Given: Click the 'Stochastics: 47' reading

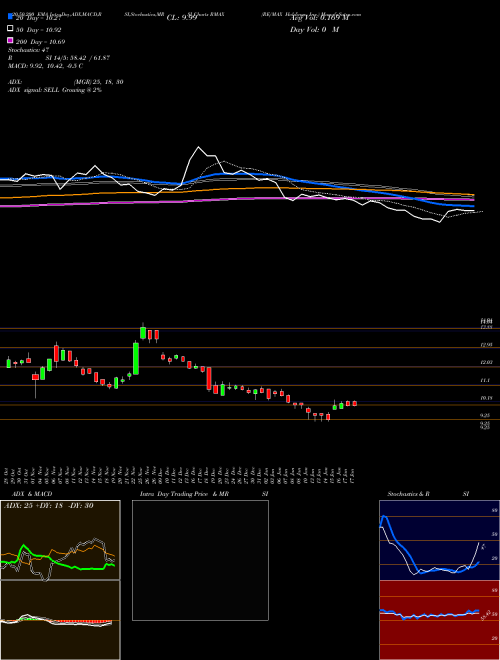Looking at the screenshot, I should pyautogui.click(x=29, y=50).
